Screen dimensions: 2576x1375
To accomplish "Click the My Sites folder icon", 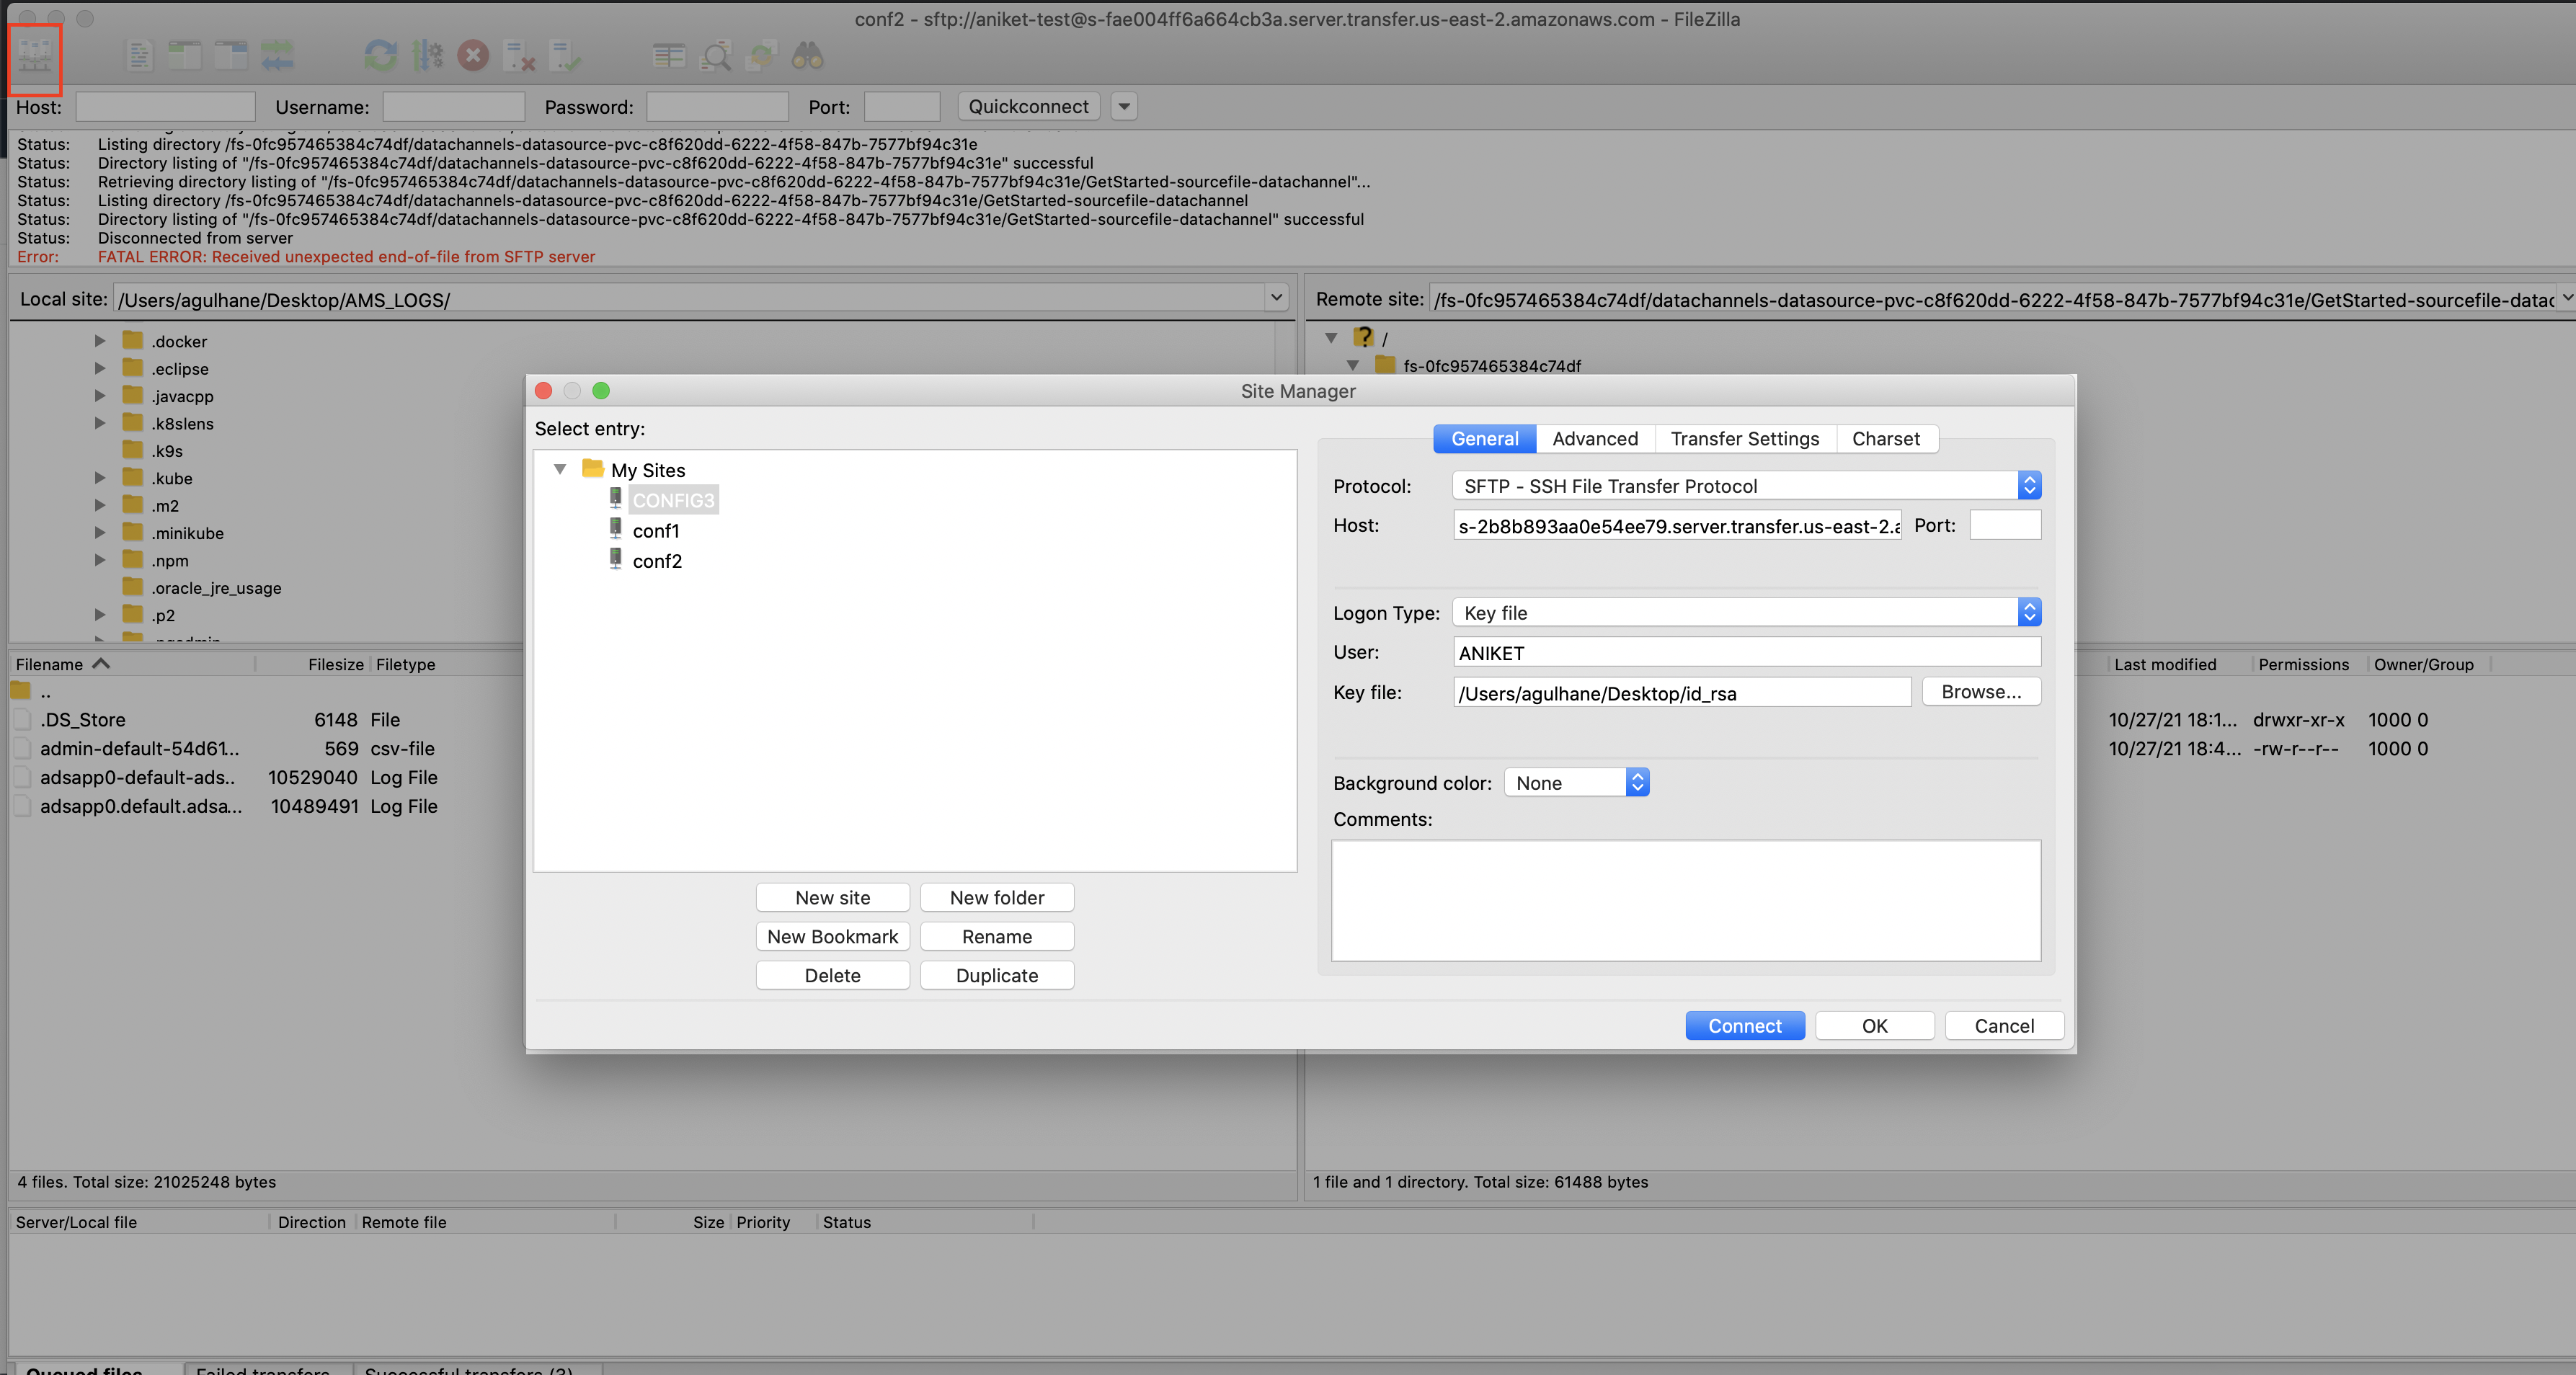I will point(593,468).
